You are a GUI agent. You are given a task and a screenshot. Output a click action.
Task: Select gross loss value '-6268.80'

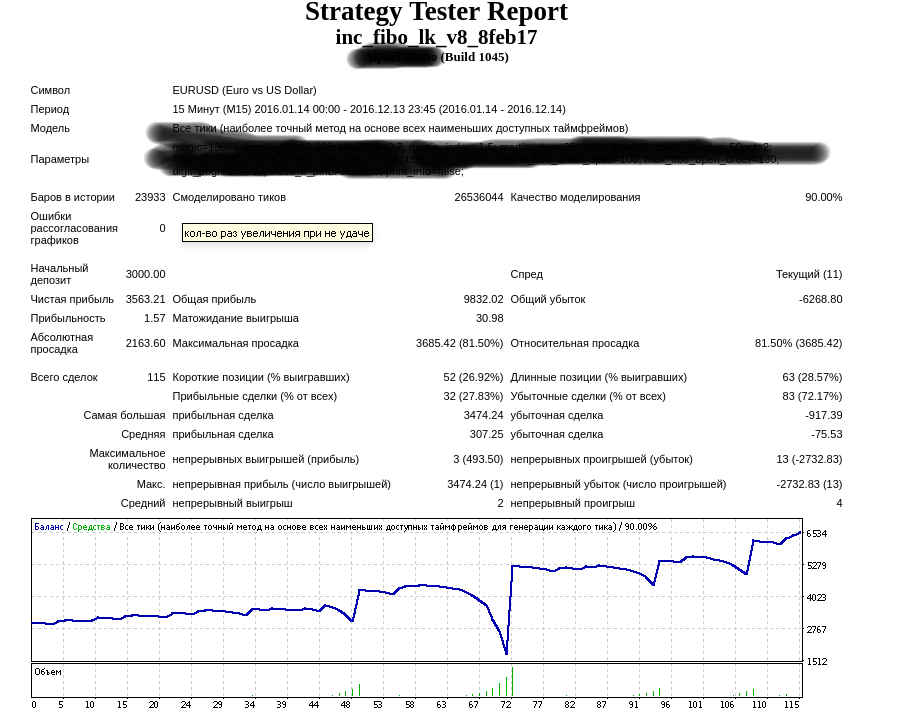click(x=821, y=300)
